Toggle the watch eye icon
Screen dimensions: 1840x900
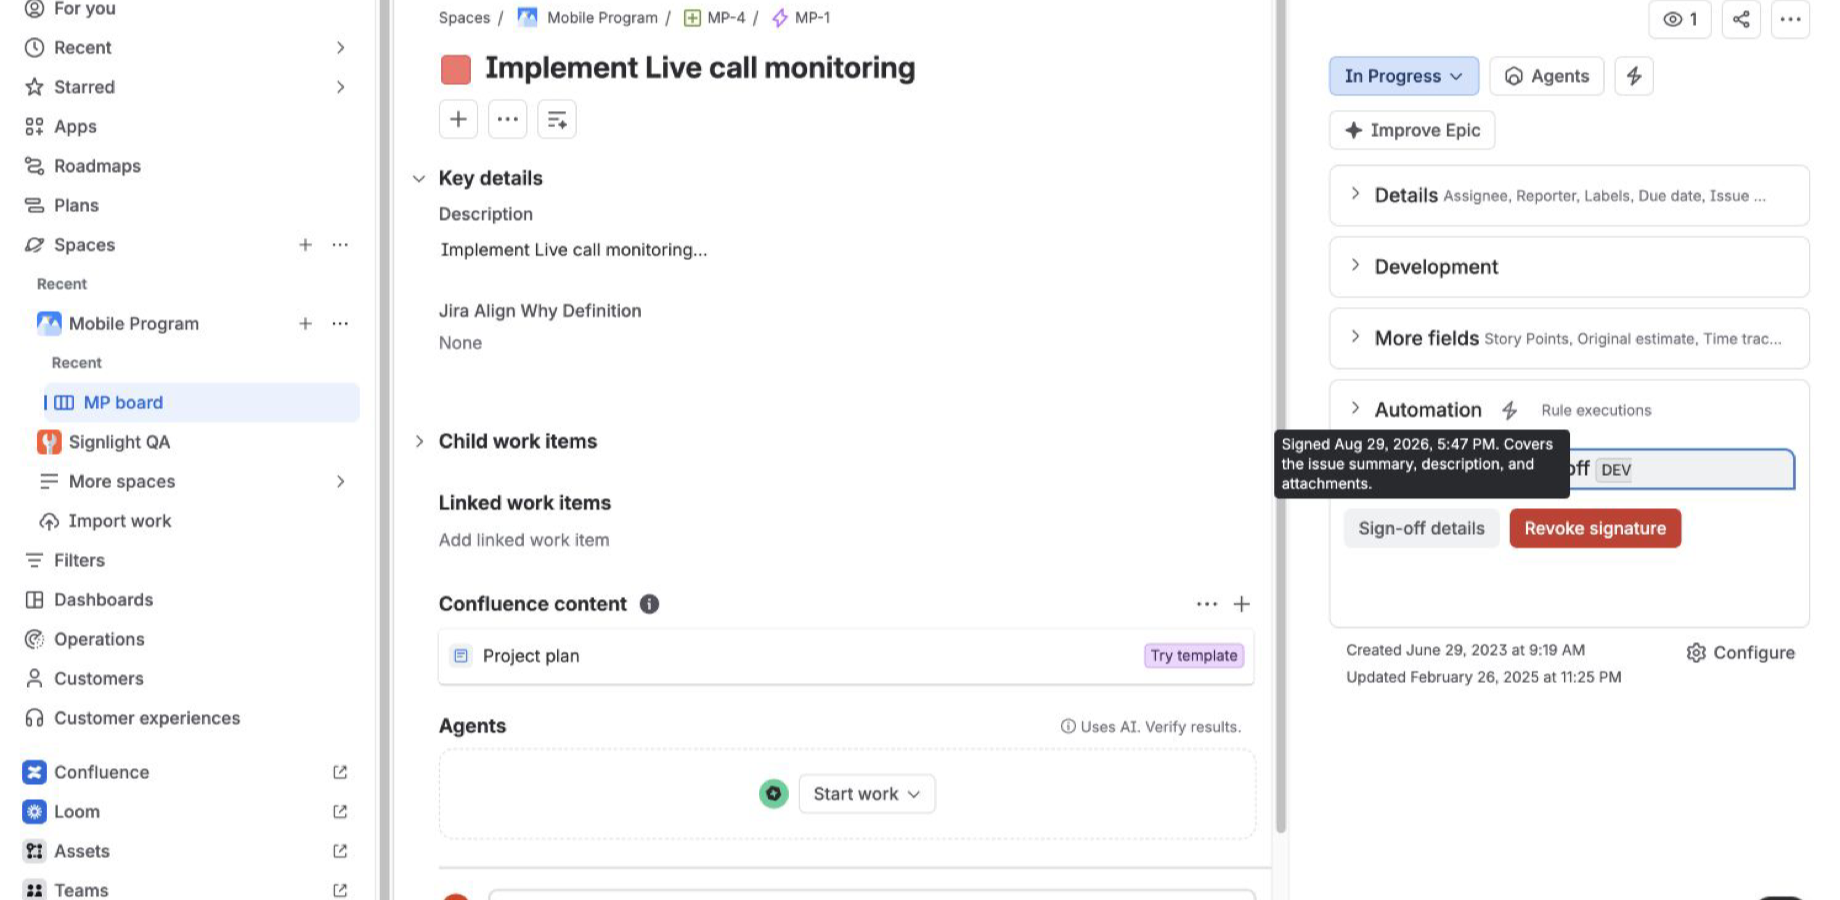point(1680,19)
